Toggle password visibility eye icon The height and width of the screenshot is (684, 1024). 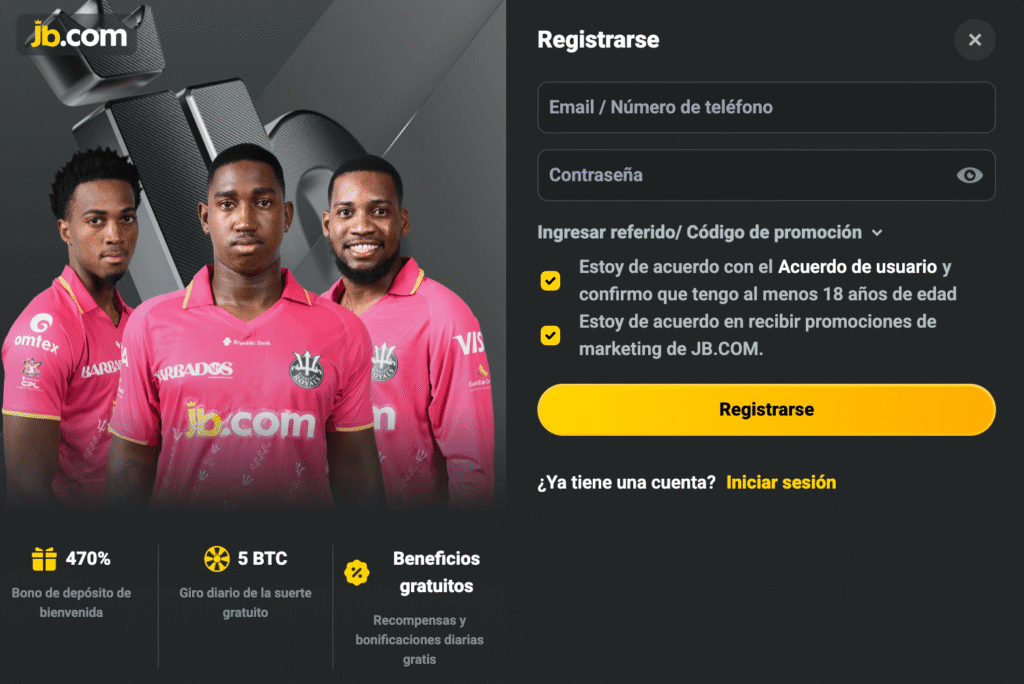click(969, 175)
